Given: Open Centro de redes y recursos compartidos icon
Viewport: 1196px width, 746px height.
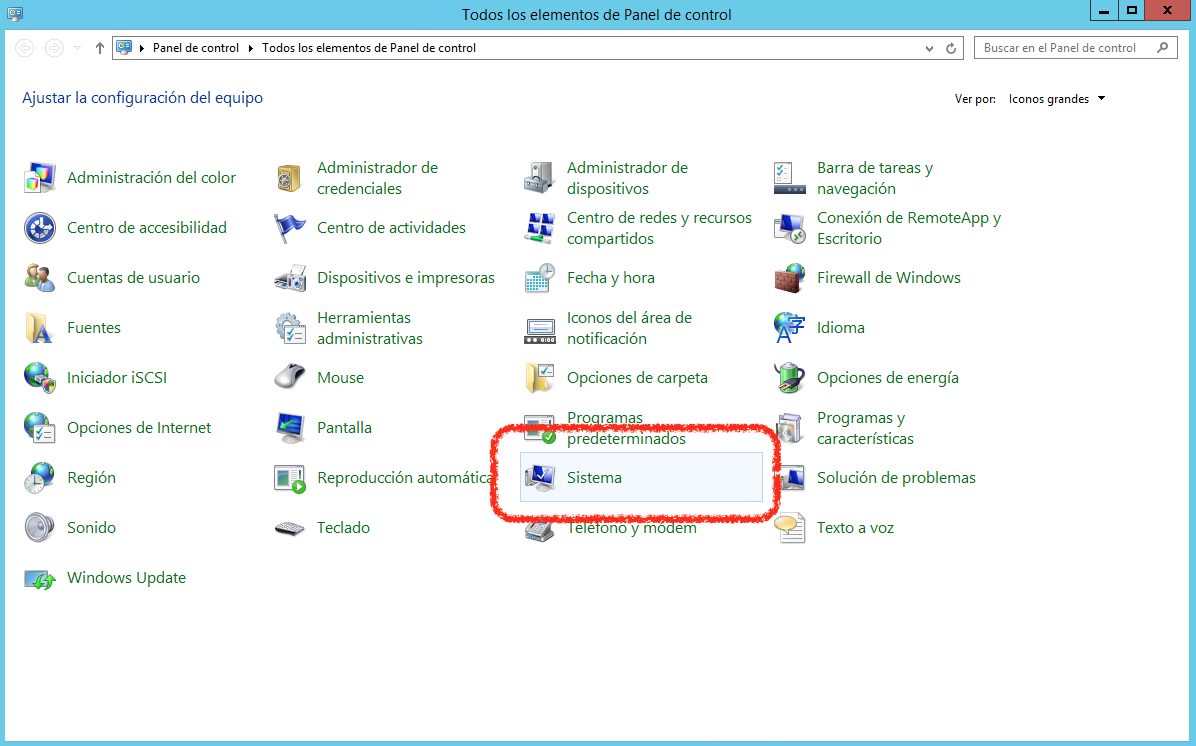Looking at the screenshot, I should click(539, 228).
